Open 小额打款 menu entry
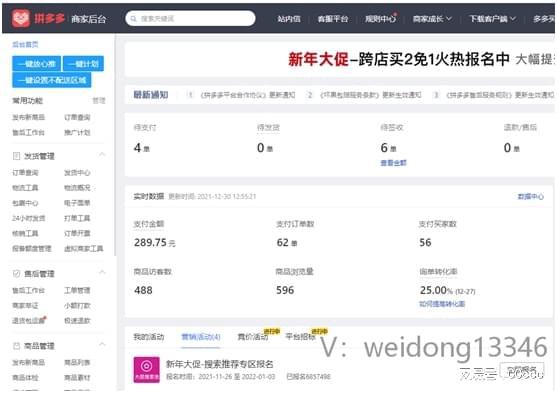Image resolution: width=557 pixels, height=393 pixels. point(77,306)
